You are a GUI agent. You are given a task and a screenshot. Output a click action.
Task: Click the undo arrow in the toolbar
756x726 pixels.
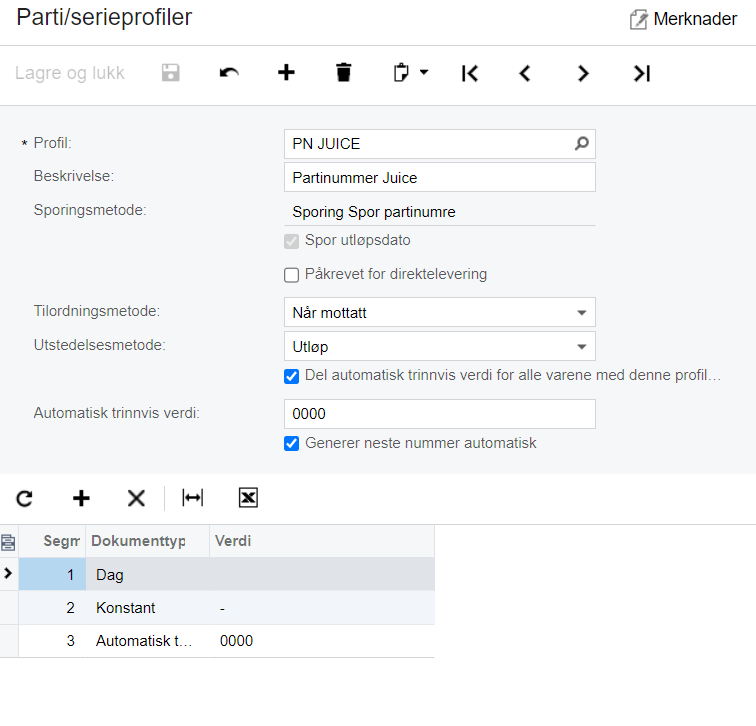229,73
